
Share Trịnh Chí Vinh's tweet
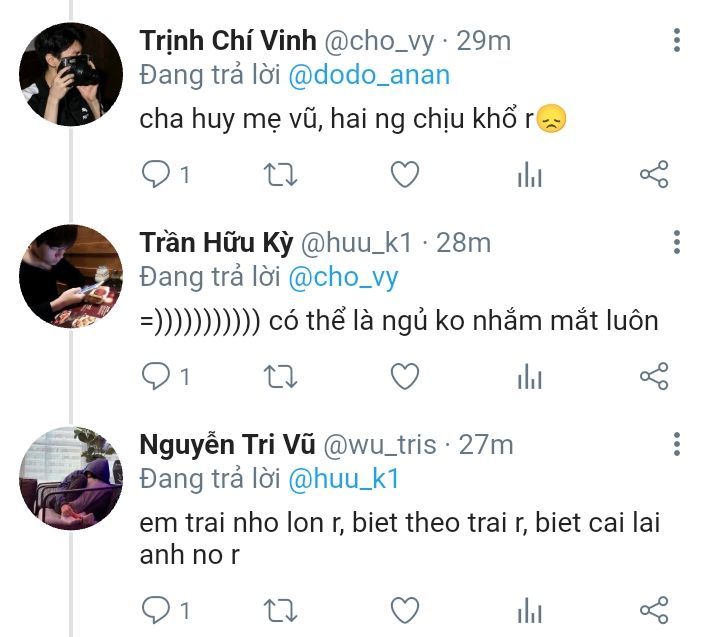point(653,175)
